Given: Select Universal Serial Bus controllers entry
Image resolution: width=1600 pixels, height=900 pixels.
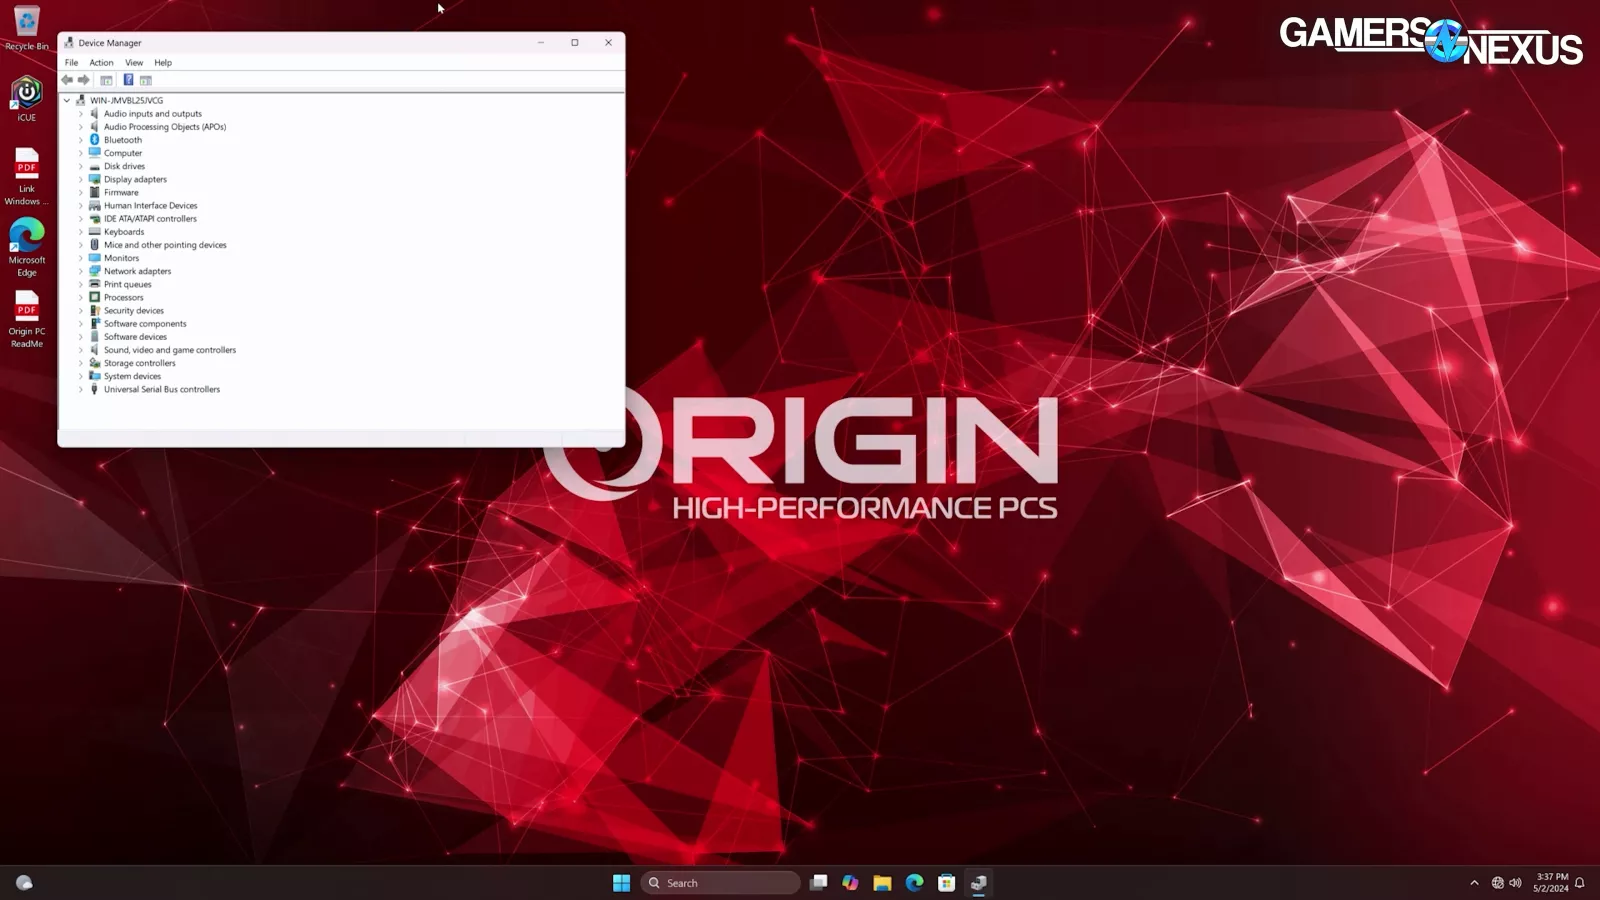Looking at the screenshot, I should coord(162,390).
